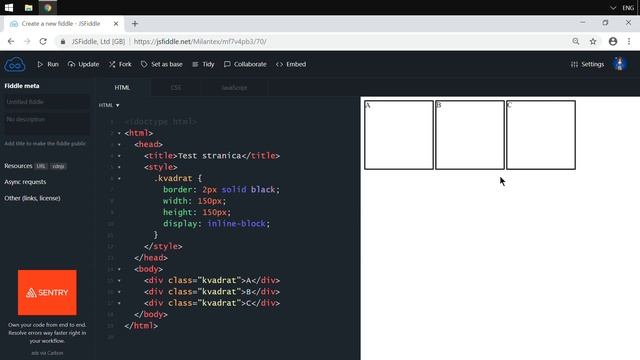640x360 pixels.
Task: Collapse the <title> line fold arrow
Action: pos(119,156)
